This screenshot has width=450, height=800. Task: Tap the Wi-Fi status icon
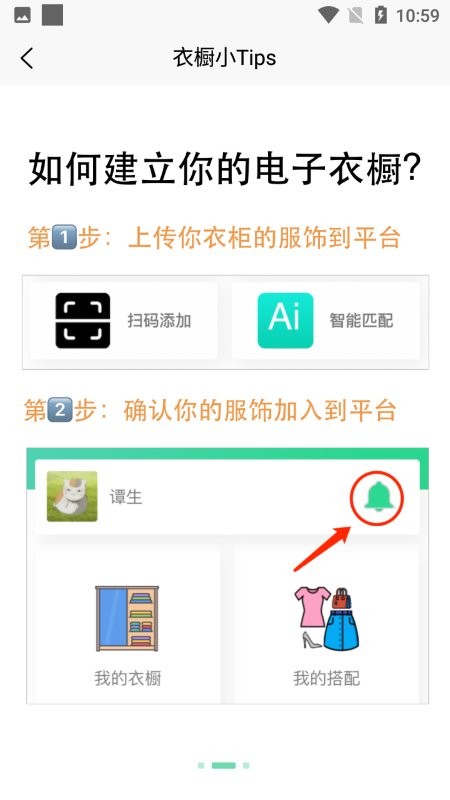pyautogui.click(x=329, y=15)
